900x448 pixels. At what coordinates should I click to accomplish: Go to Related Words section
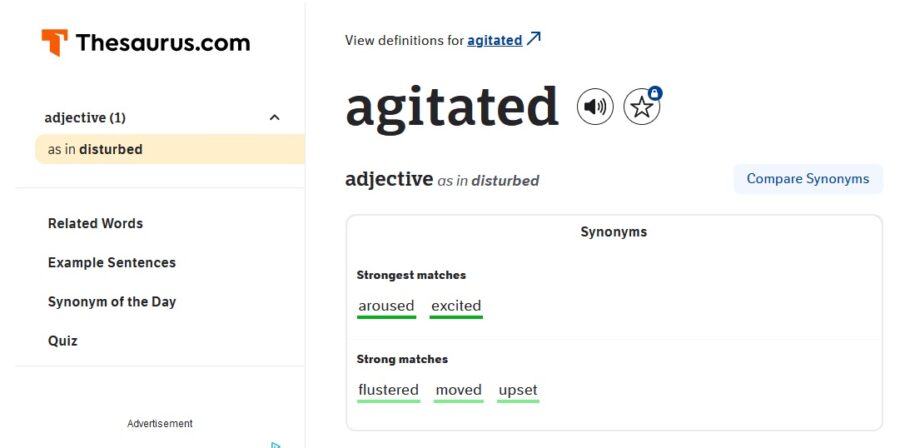pos(95,223)
